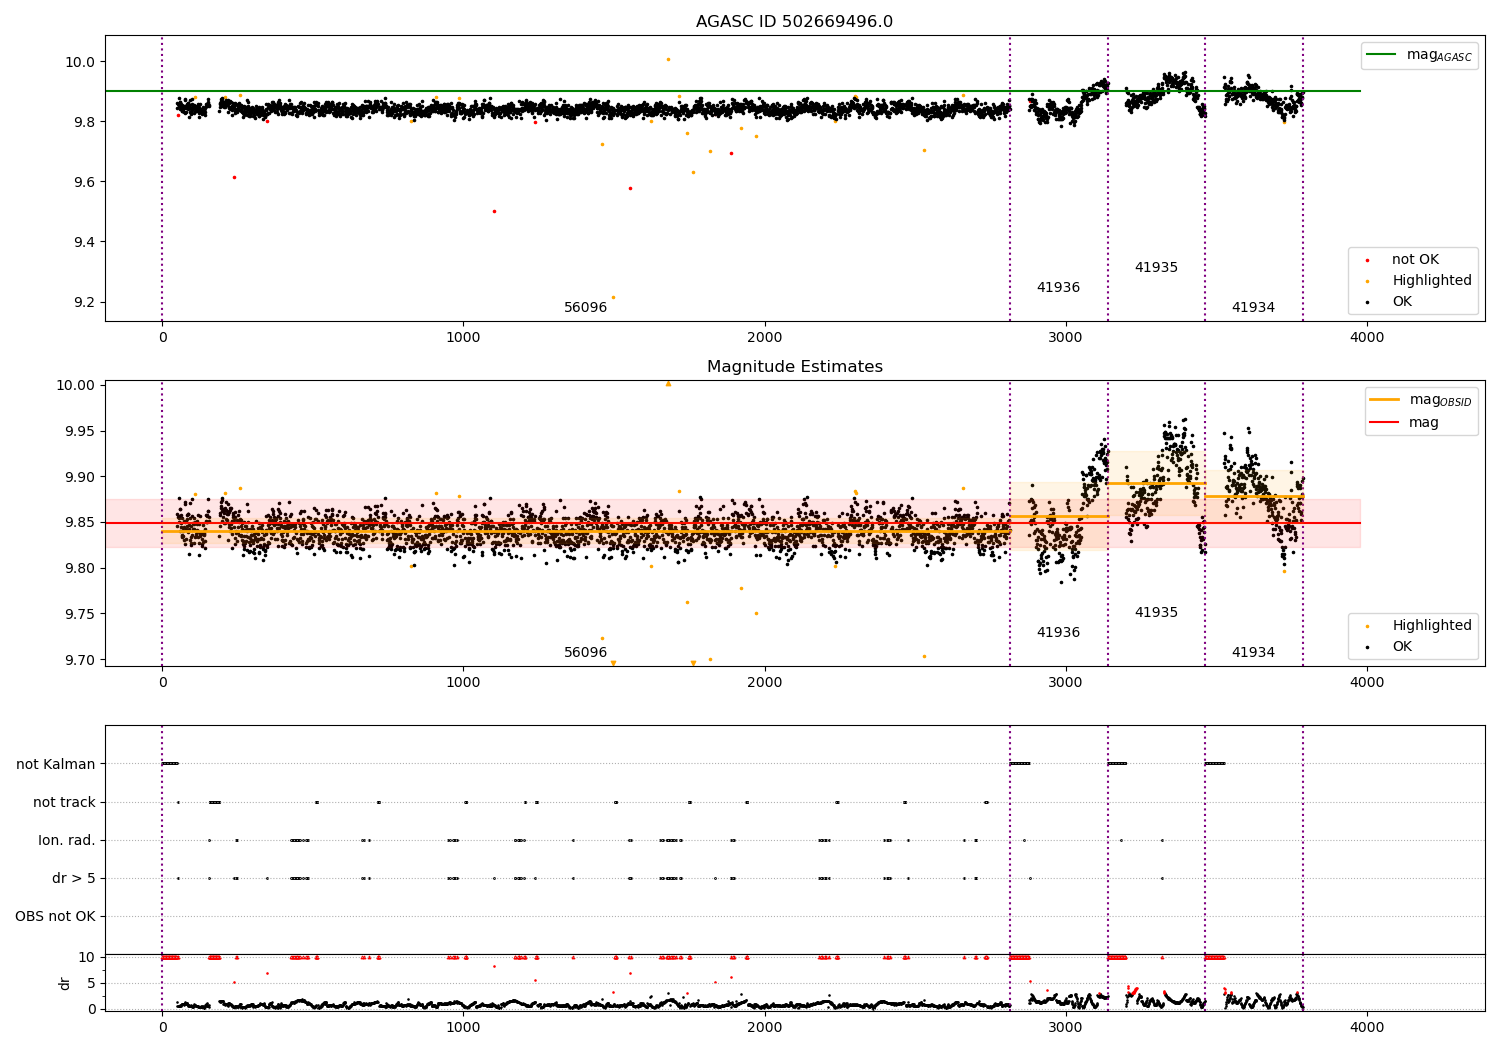Image resolution: width=1500 pixels, height=1050 pixels.
Task: Click OBSID label 41935 in Magnitude Estimates plot
Action: click(x=1156, y=613)
